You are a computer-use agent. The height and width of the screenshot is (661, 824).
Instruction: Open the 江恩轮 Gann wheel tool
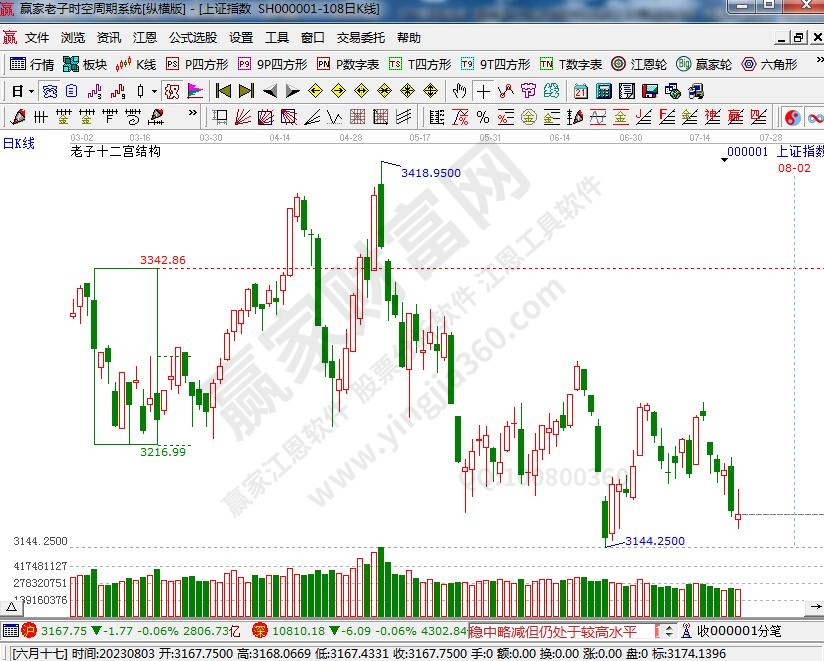[x=639, y=64]
